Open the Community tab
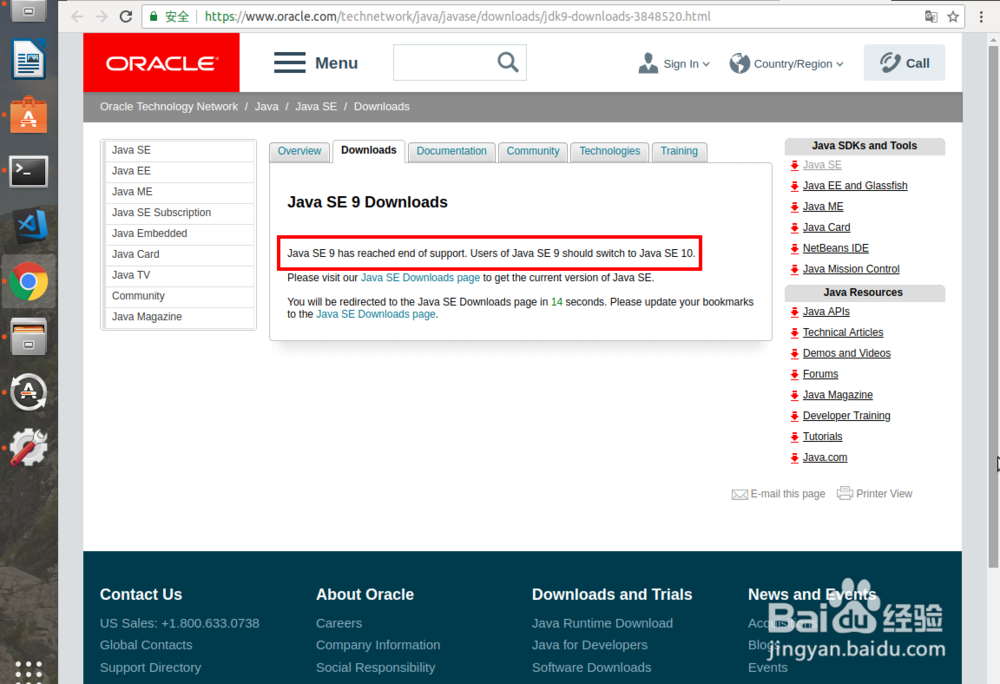Image resolution: width=1000 pixels, height=684 pixels. pos(533,151)
